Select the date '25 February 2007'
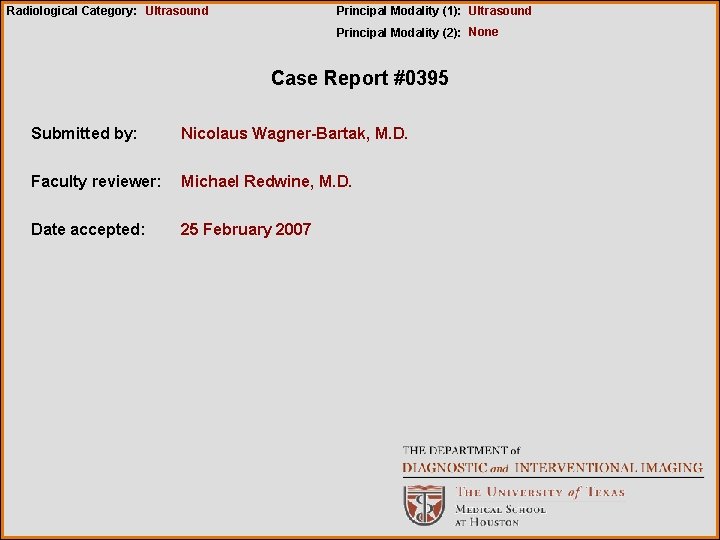Screen dimensions: 720x540 [x=246, y=229]
